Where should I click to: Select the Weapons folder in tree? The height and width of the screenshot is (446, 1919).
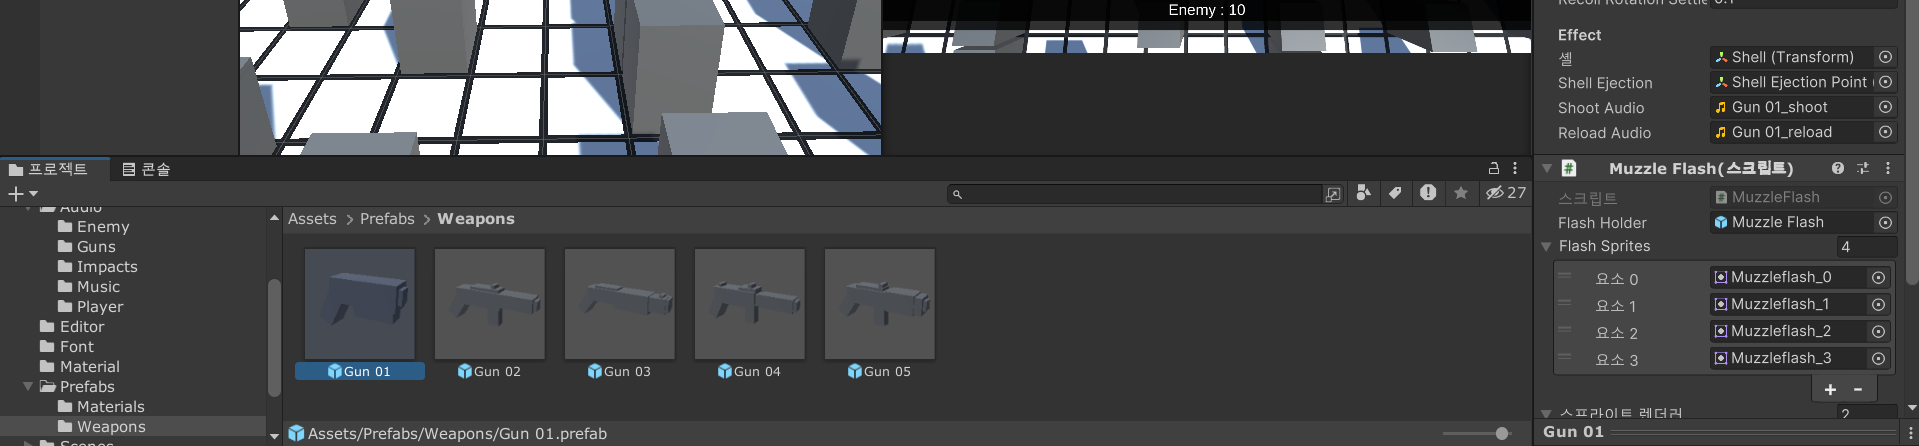click(102, 427)
